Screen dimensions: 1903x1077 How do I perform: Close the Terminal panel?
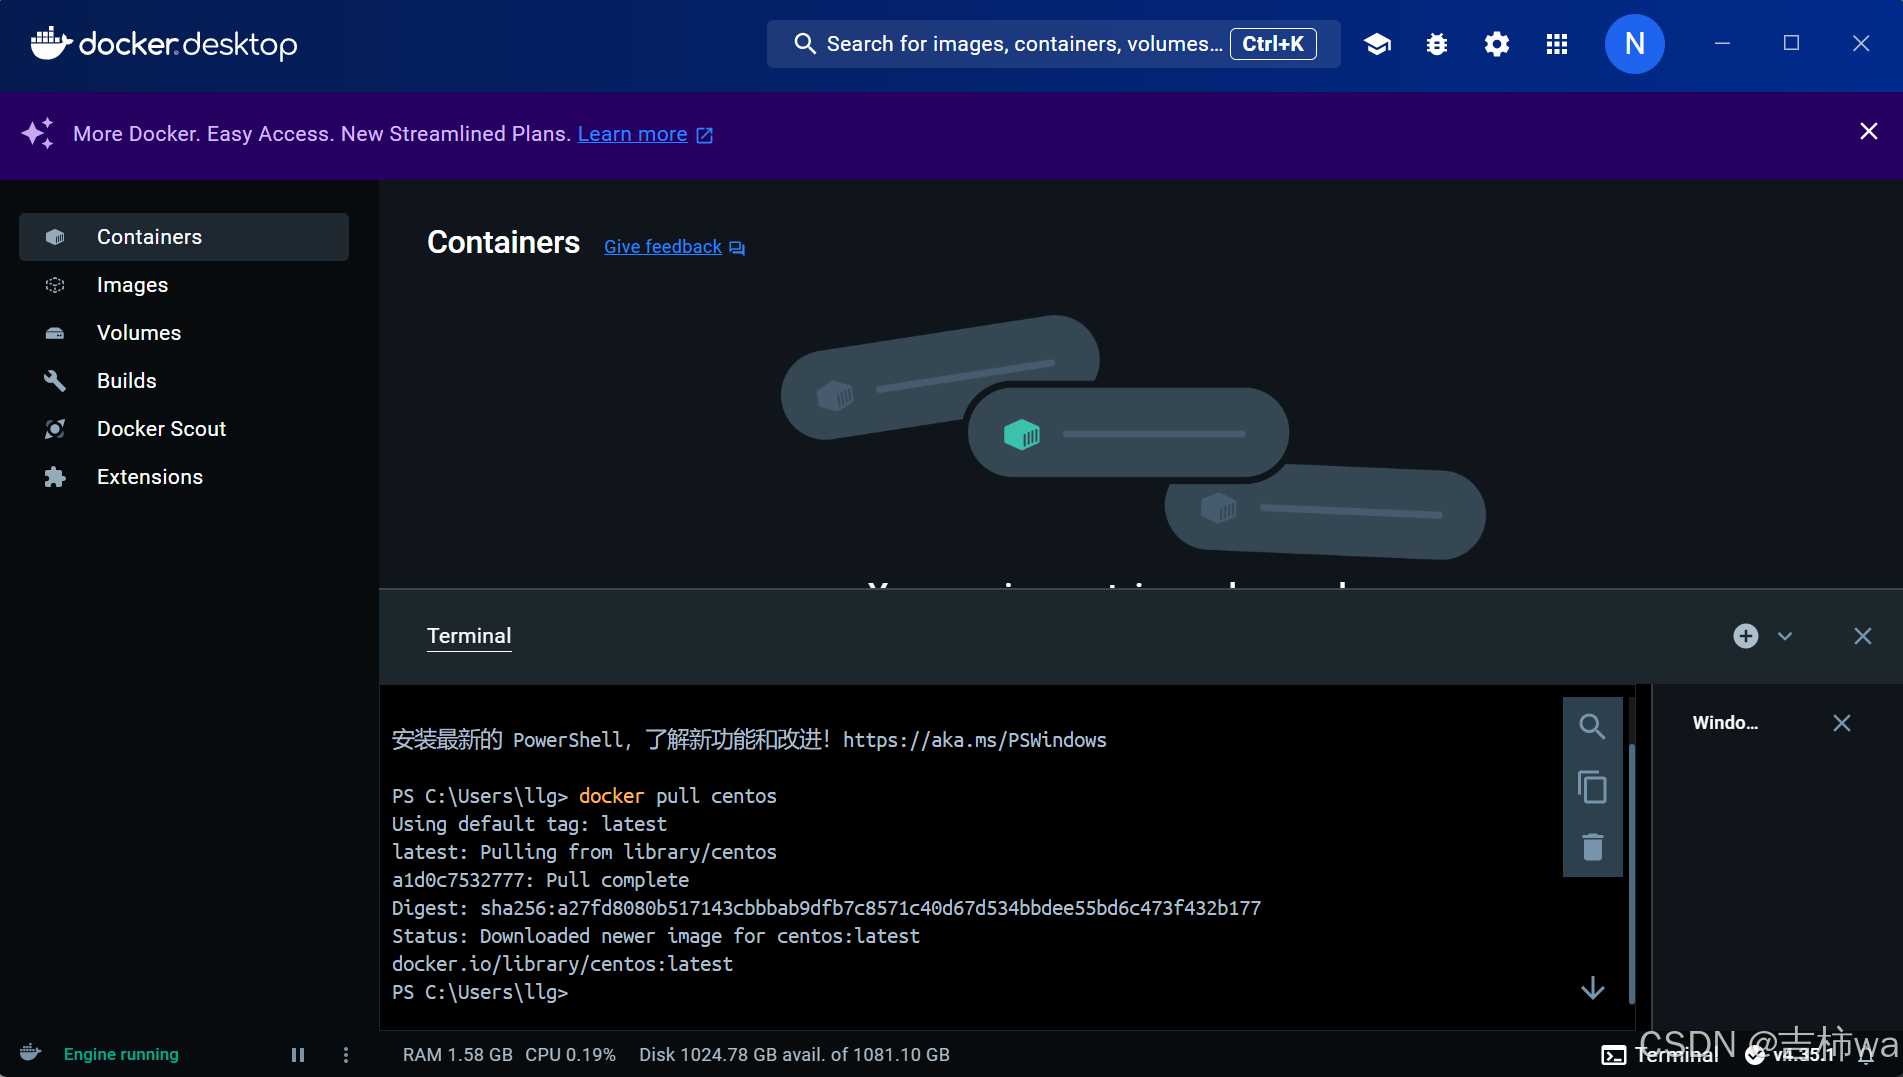pyautogui.click(x=1862, y=636)
